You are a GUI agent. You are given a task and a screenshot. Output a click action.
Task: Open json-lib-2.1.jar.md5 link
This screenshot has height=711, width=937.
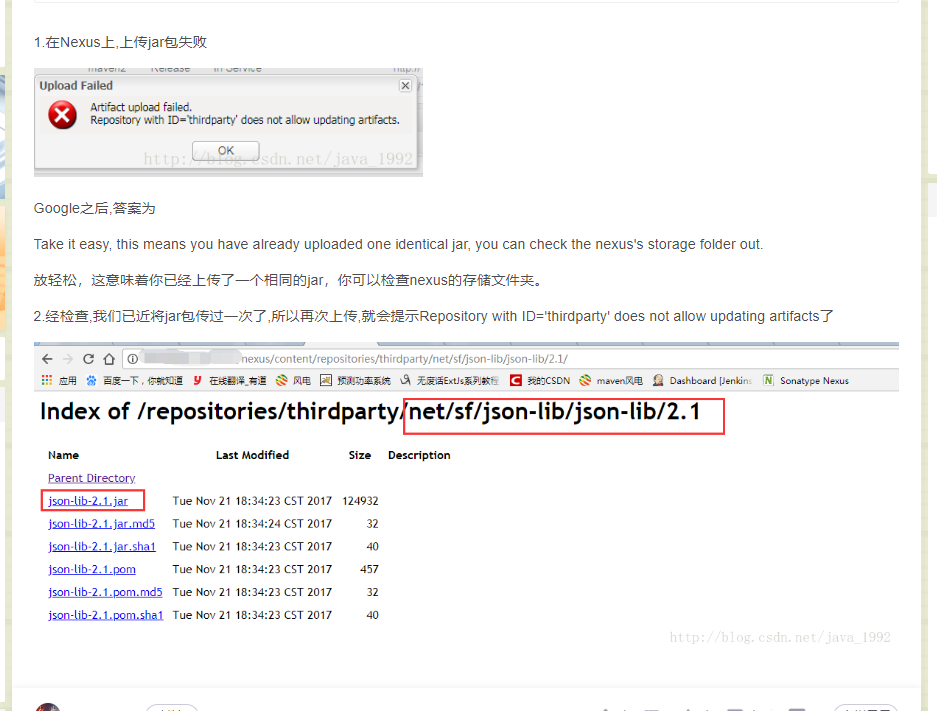point(101,523)
